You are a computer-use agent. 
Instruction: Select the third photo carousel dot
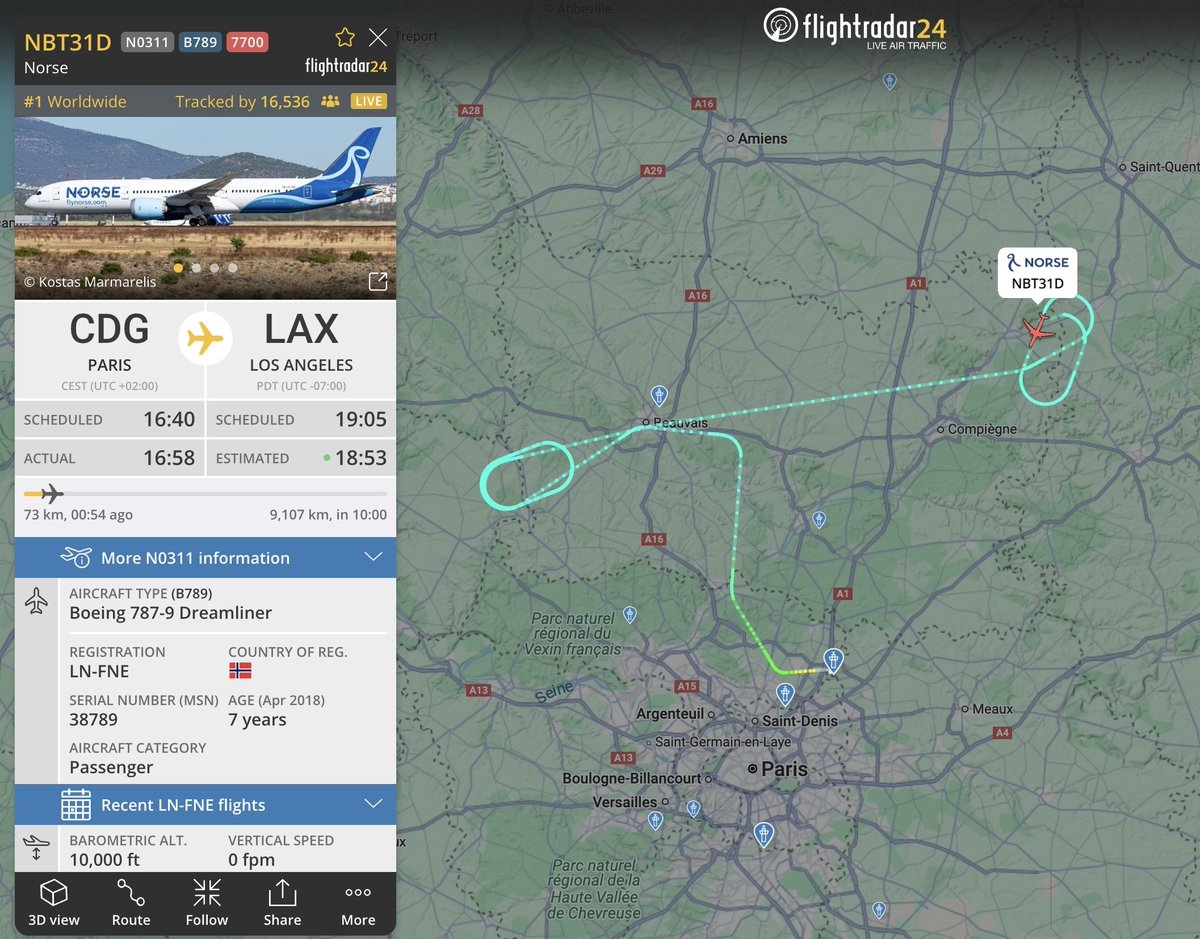click(215, 268)
